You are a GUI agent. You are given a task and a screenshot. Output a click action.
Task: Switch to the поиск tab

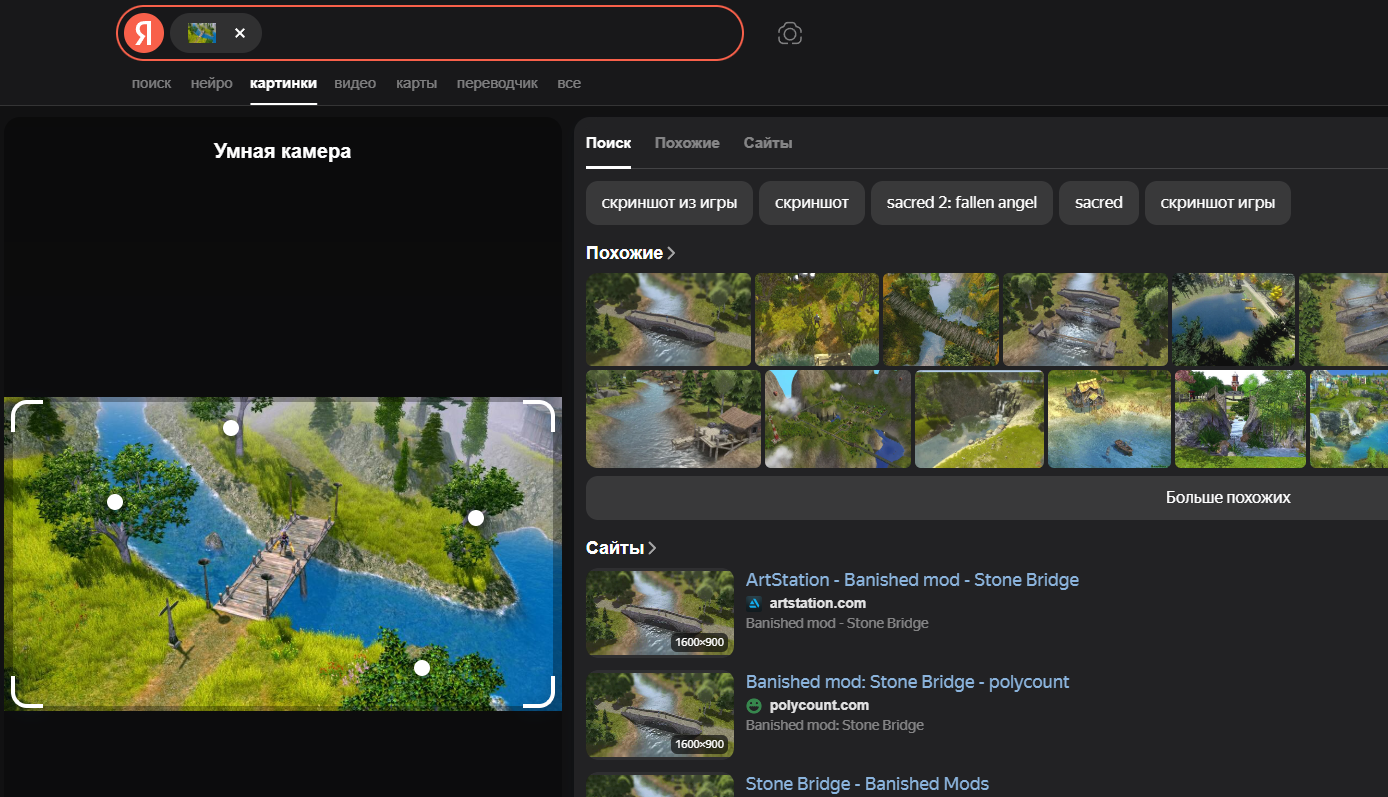click(x=151, y=83)
